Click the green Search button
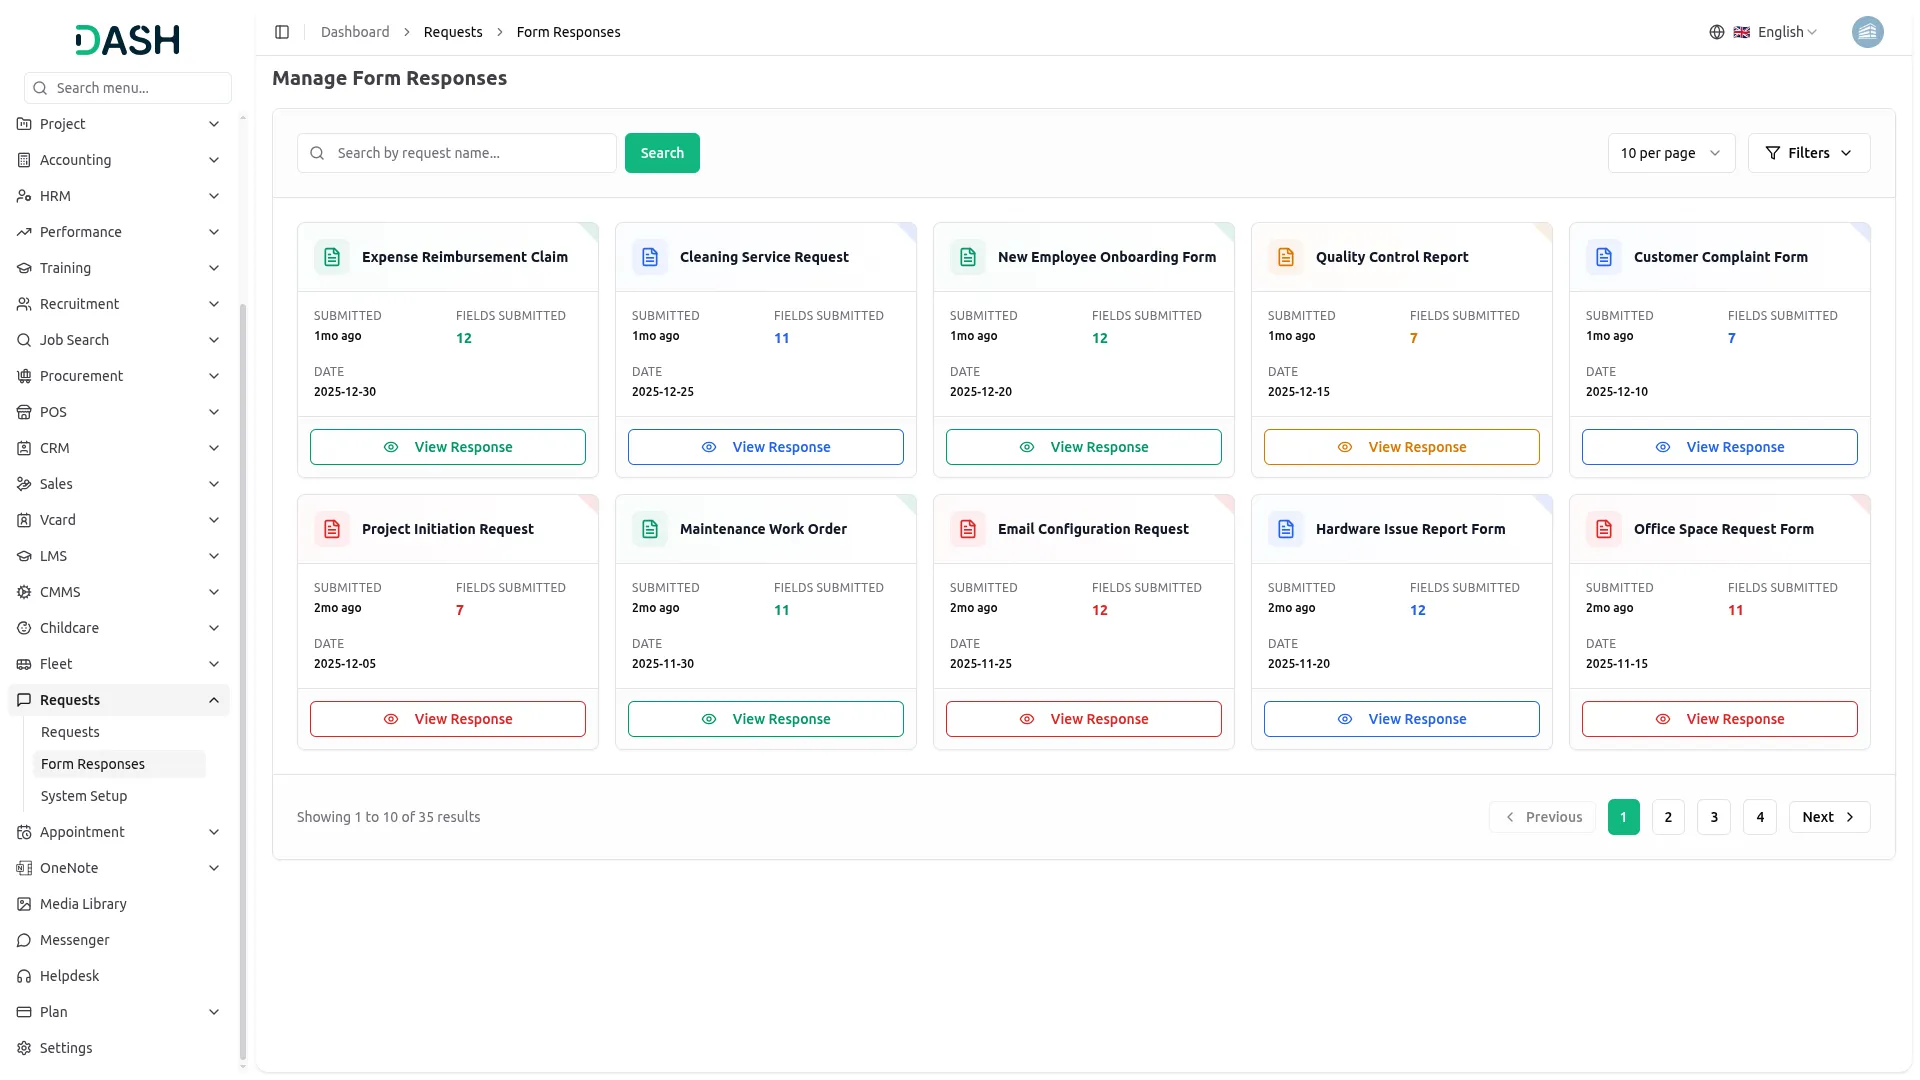 tap(662, 153)
